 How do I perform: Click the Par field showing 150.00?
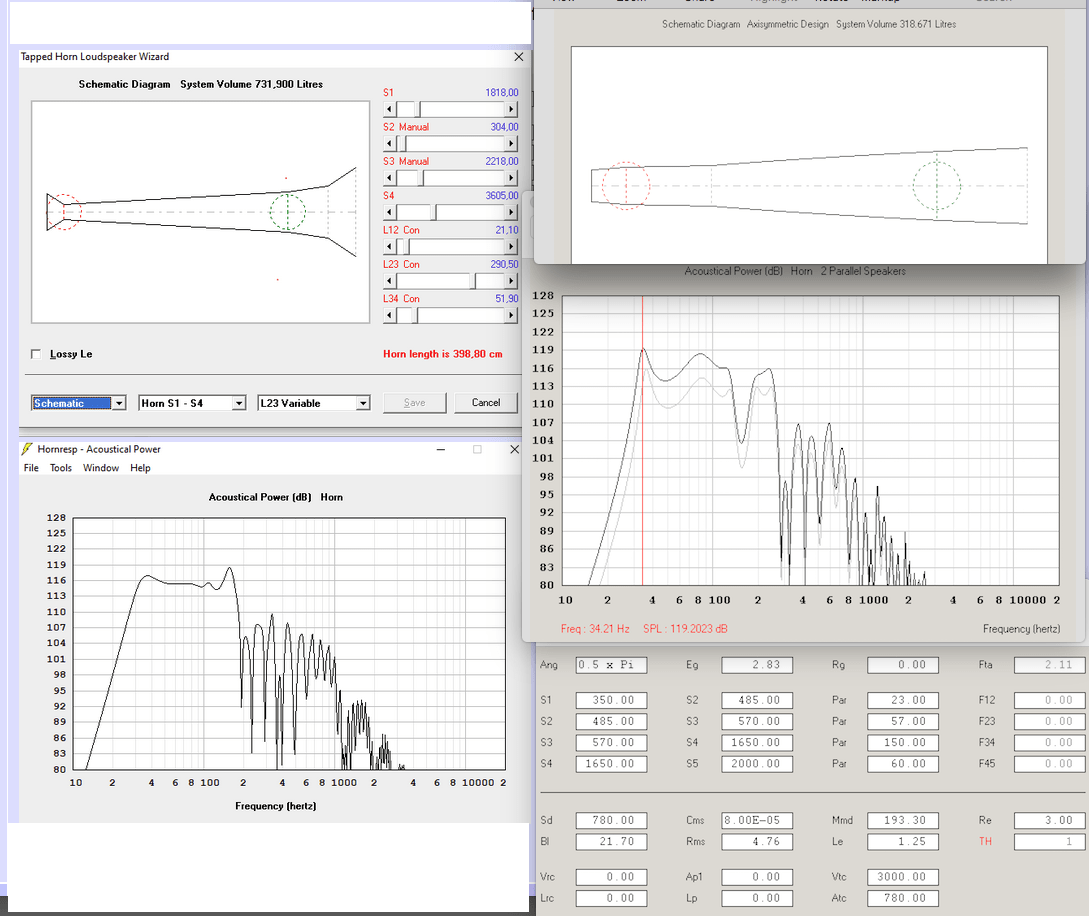(903, 743)
